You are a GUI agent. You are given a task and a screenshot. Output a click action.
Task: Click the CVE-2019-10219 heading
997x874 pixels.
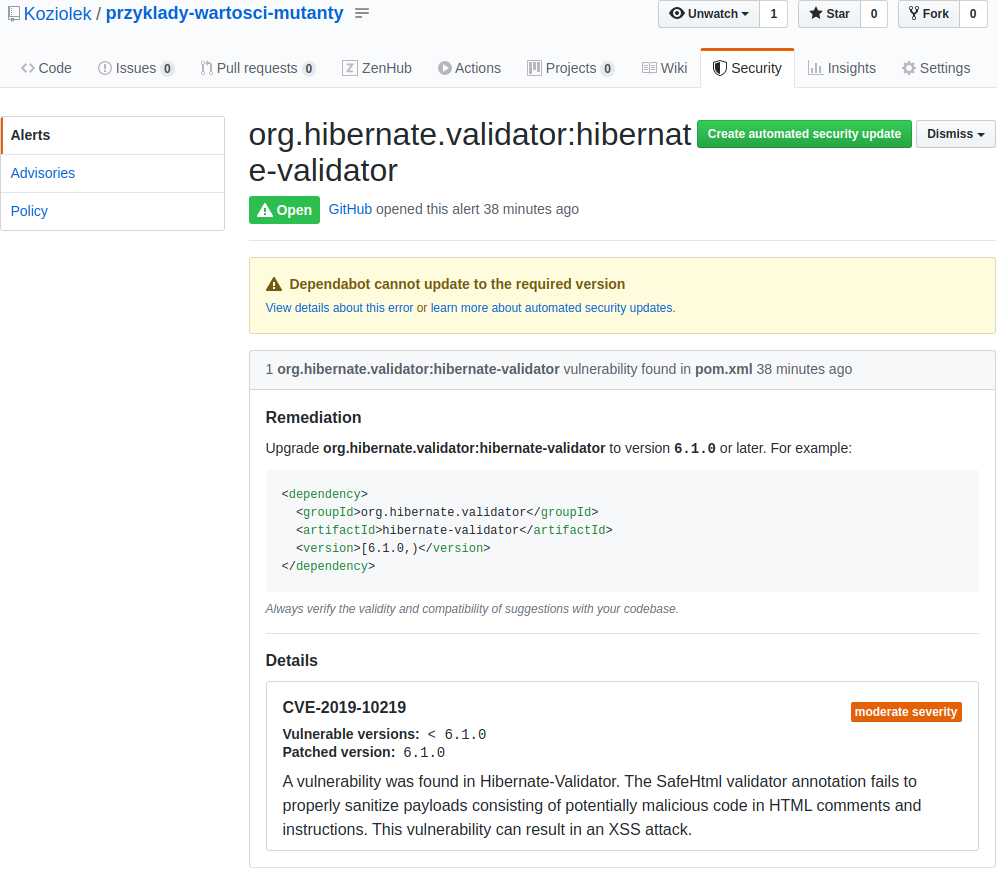click(x=344, y=707)
